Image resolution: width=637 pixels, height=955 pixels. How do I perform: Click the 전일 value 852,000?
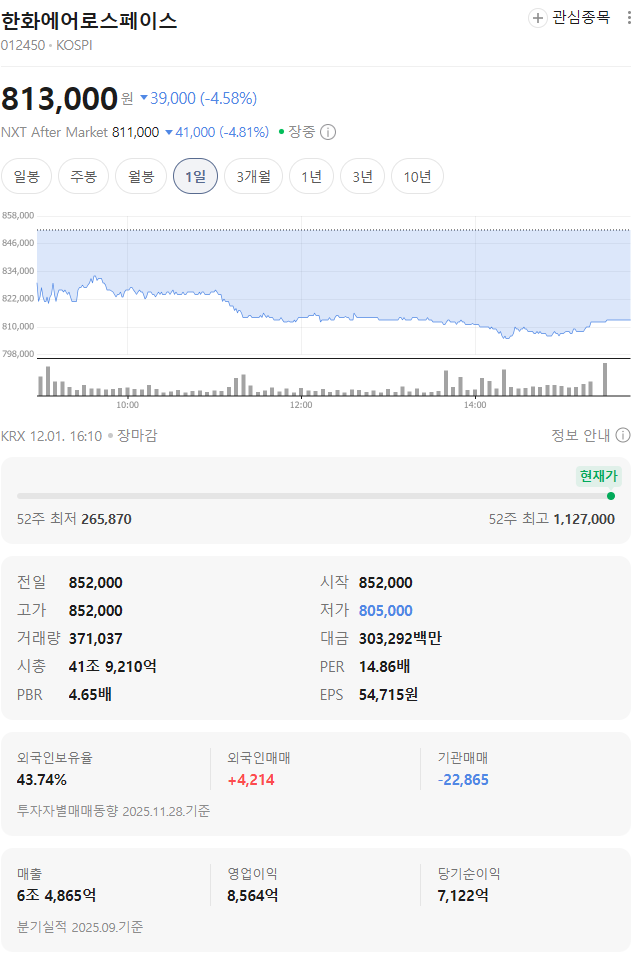(96, 583)
